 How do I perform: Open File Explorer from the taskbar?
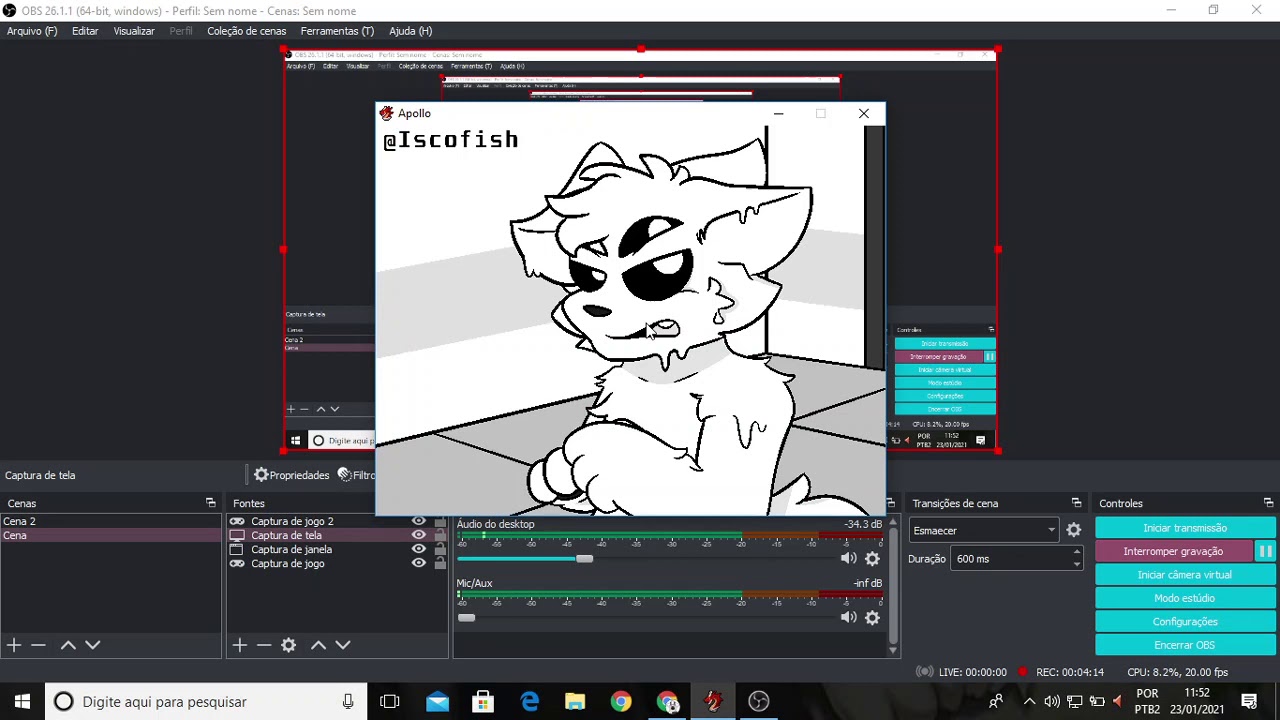click(x=575, y=701)
